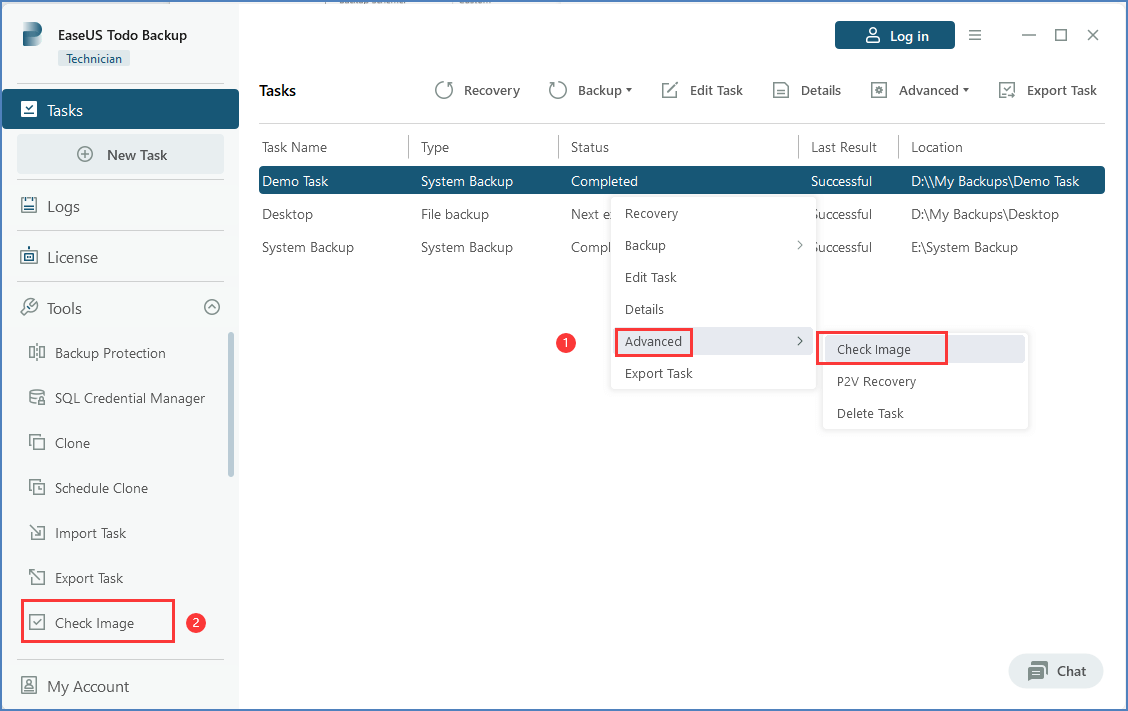Click the New Task button
This screenshot has height=711, width=1128.
(x=121, y=155)
